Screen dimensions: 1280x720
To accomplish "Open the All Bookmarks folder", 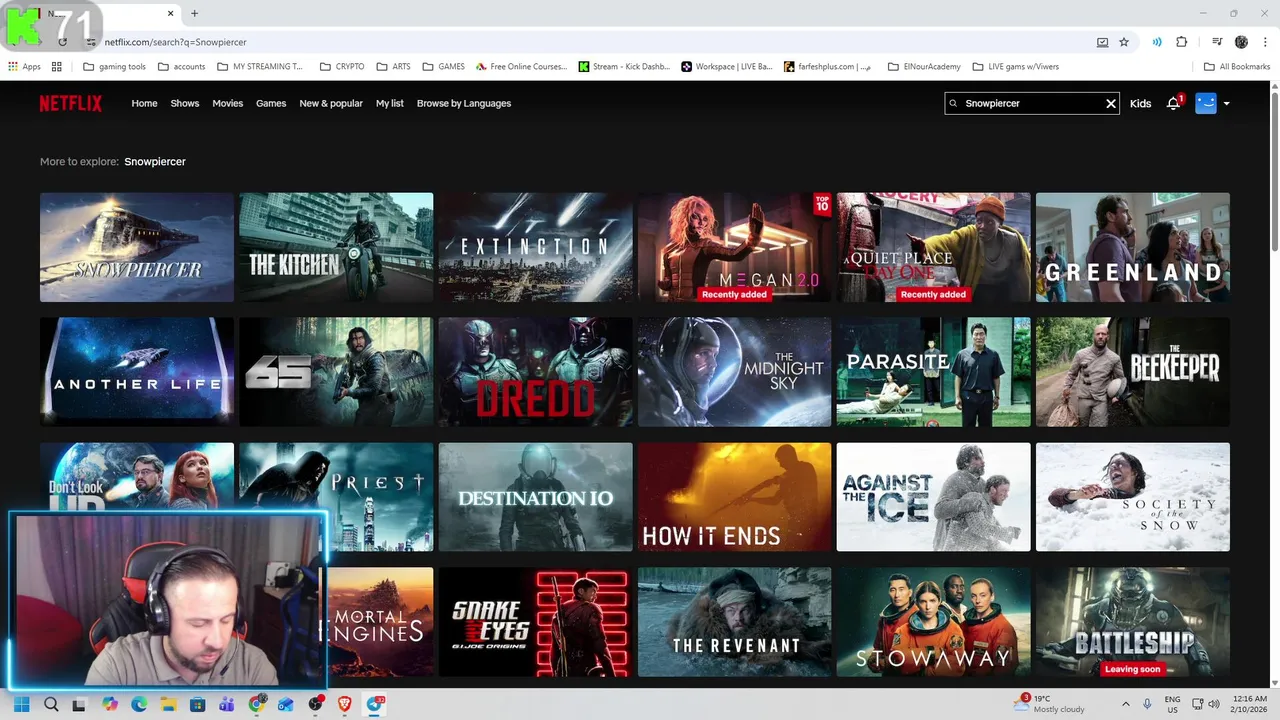I will tap(1237, 67).
